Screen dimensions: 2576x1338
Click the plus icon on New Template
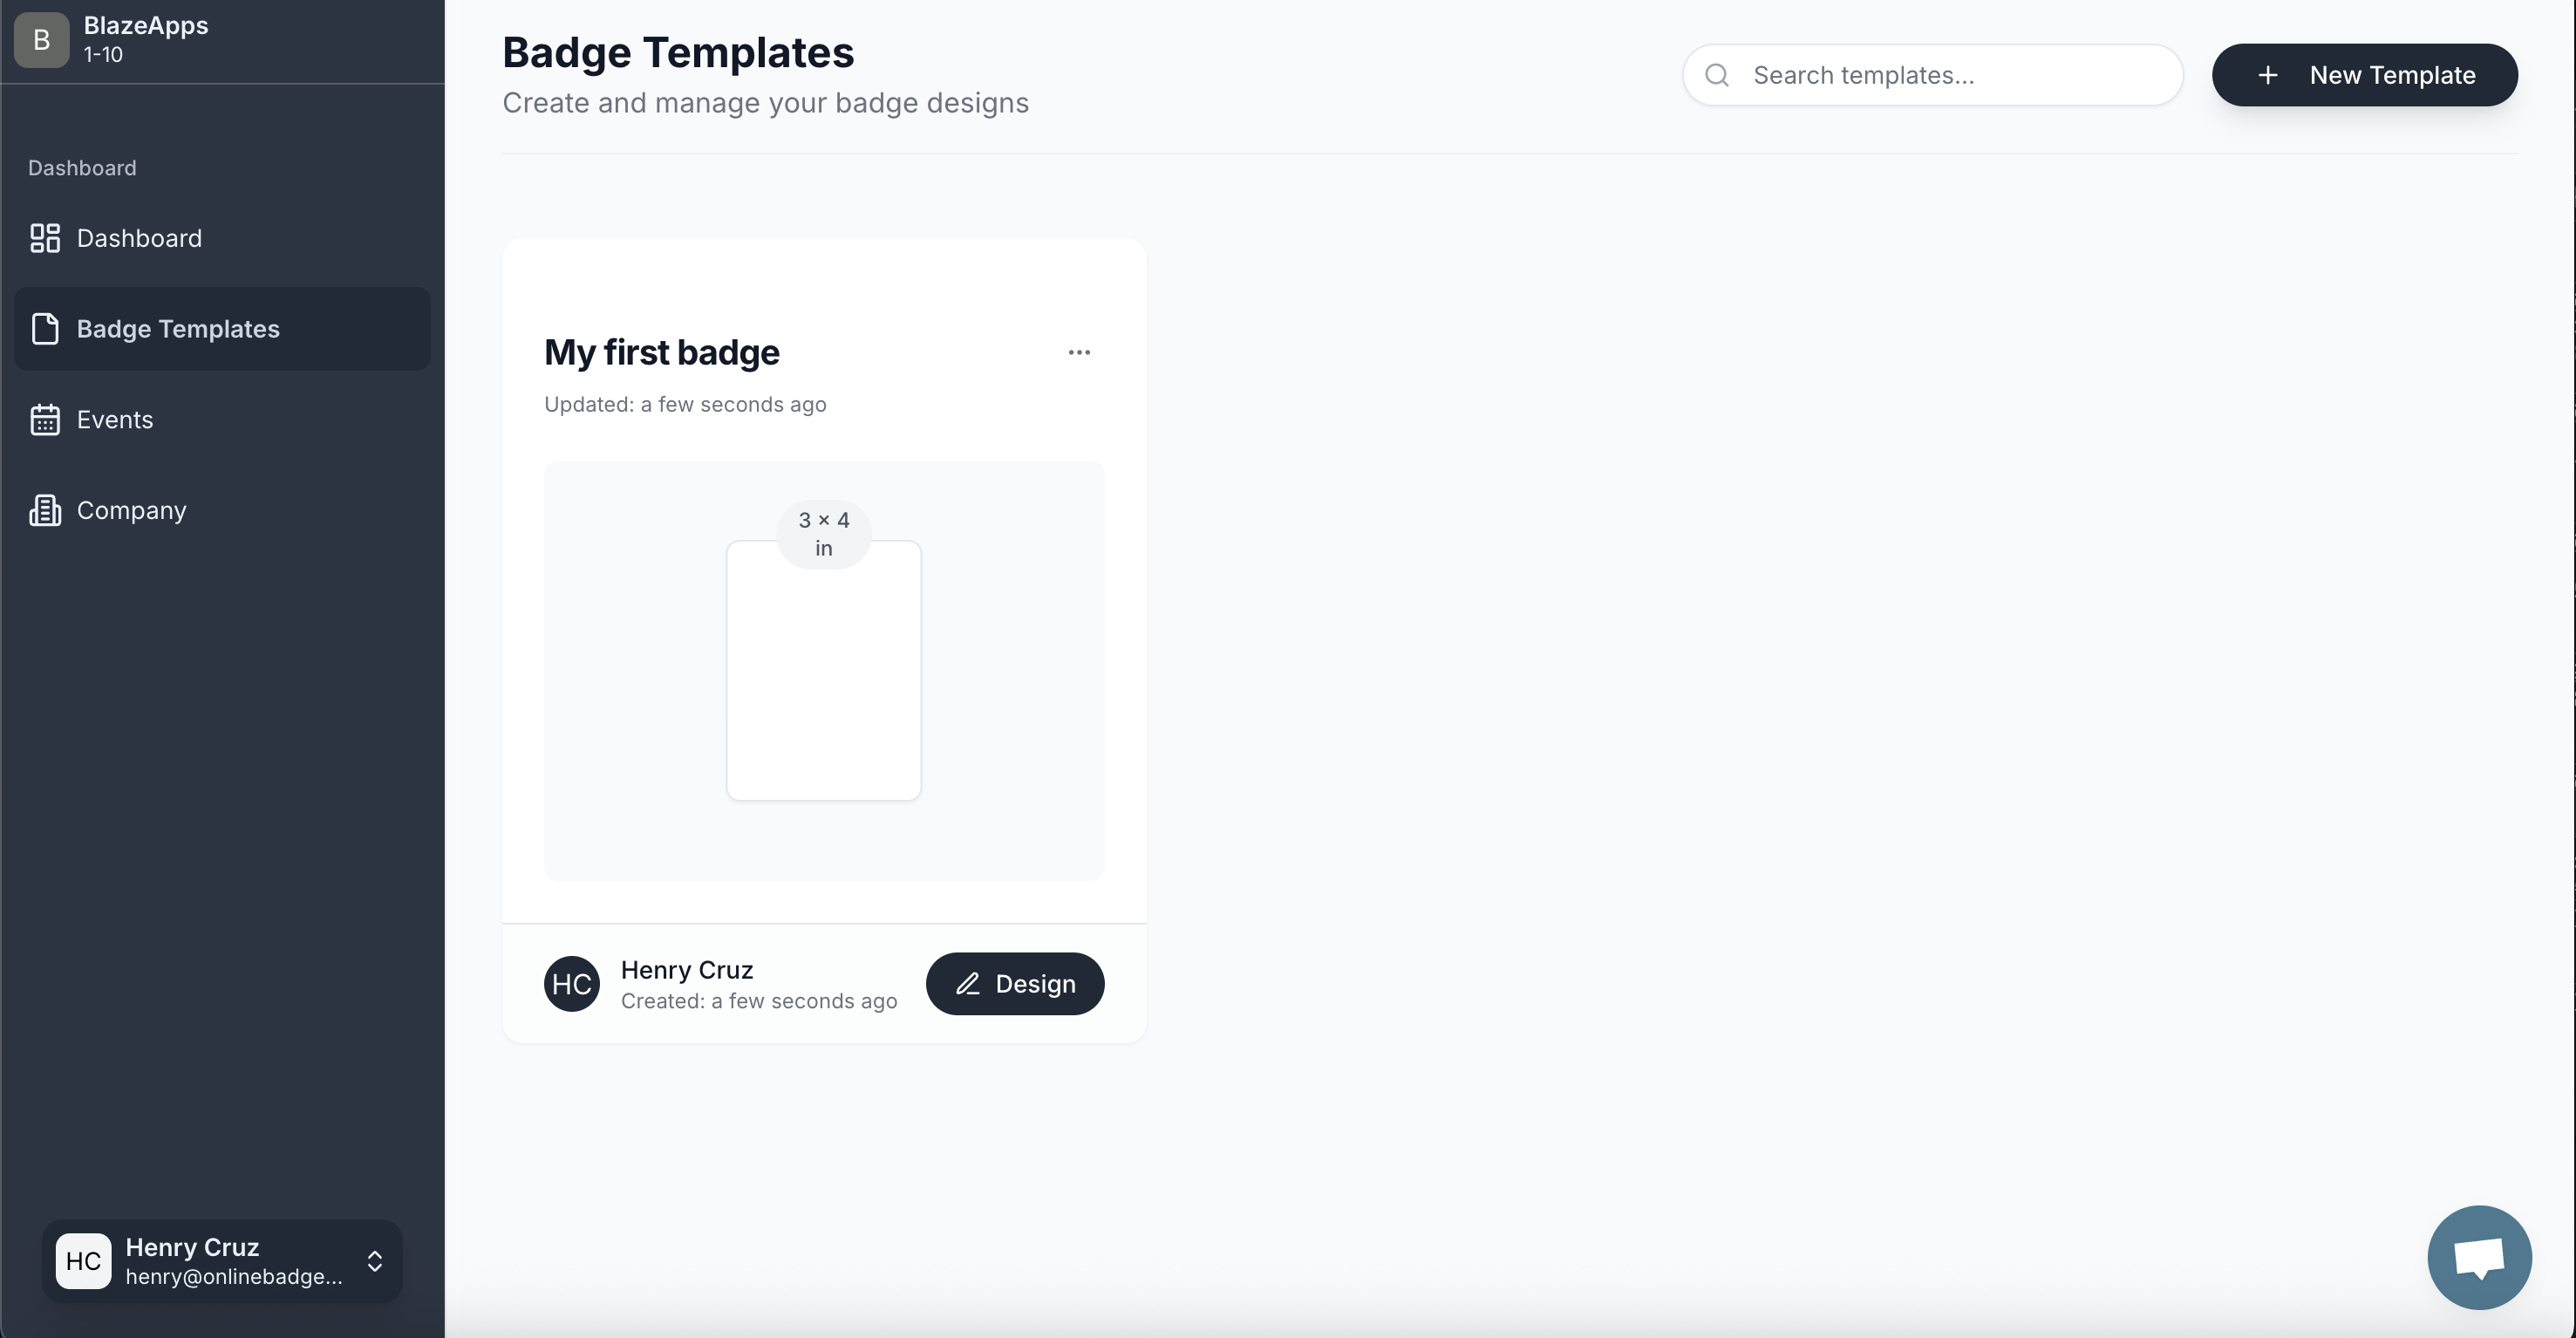click(2267, 75)
